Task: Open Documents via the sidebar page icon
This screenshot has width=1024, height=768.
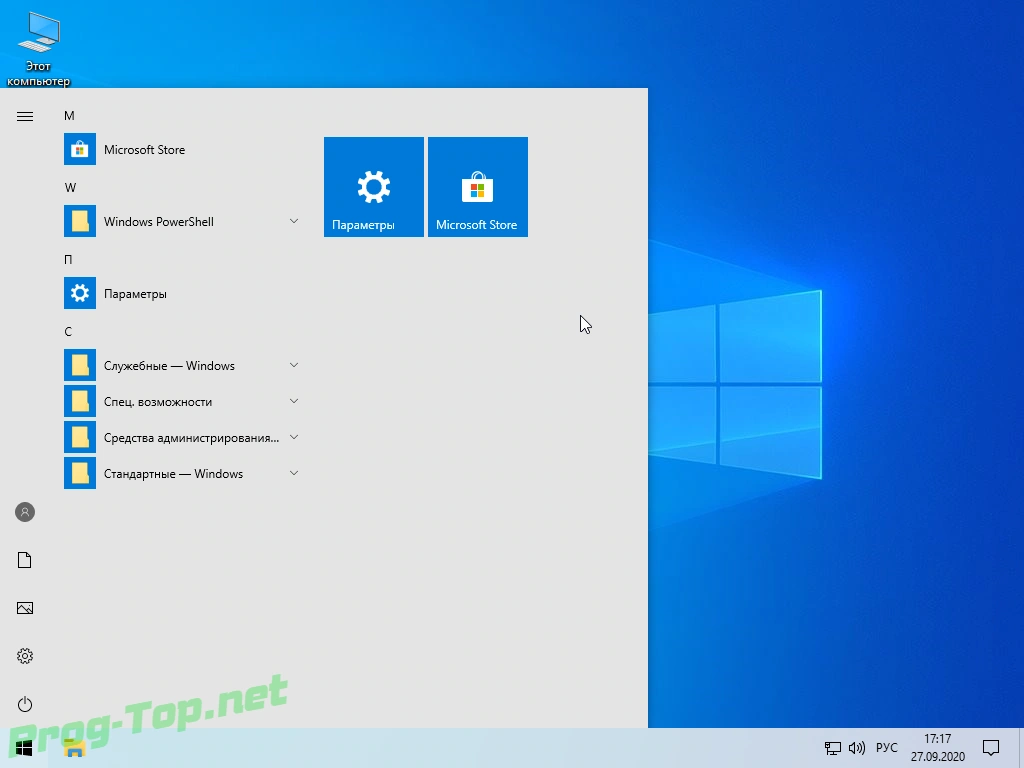Action: 25,560
